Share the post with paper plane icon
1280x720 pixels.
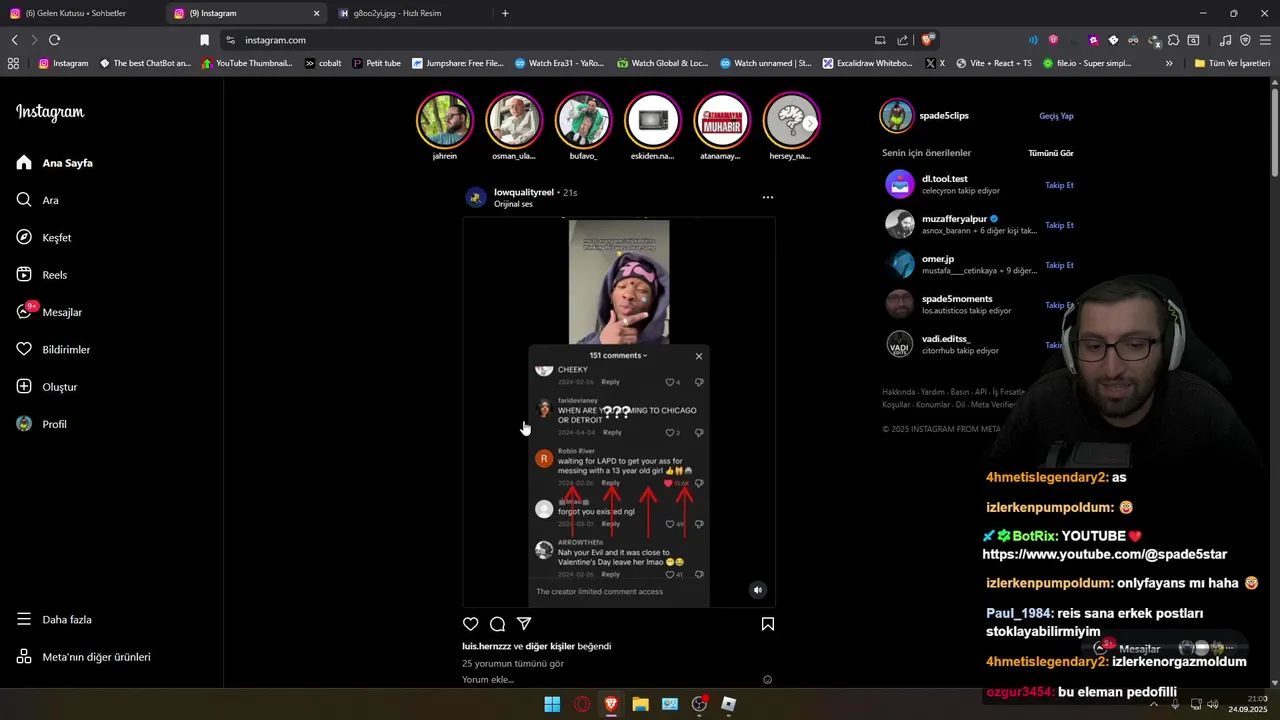point(524,624)
